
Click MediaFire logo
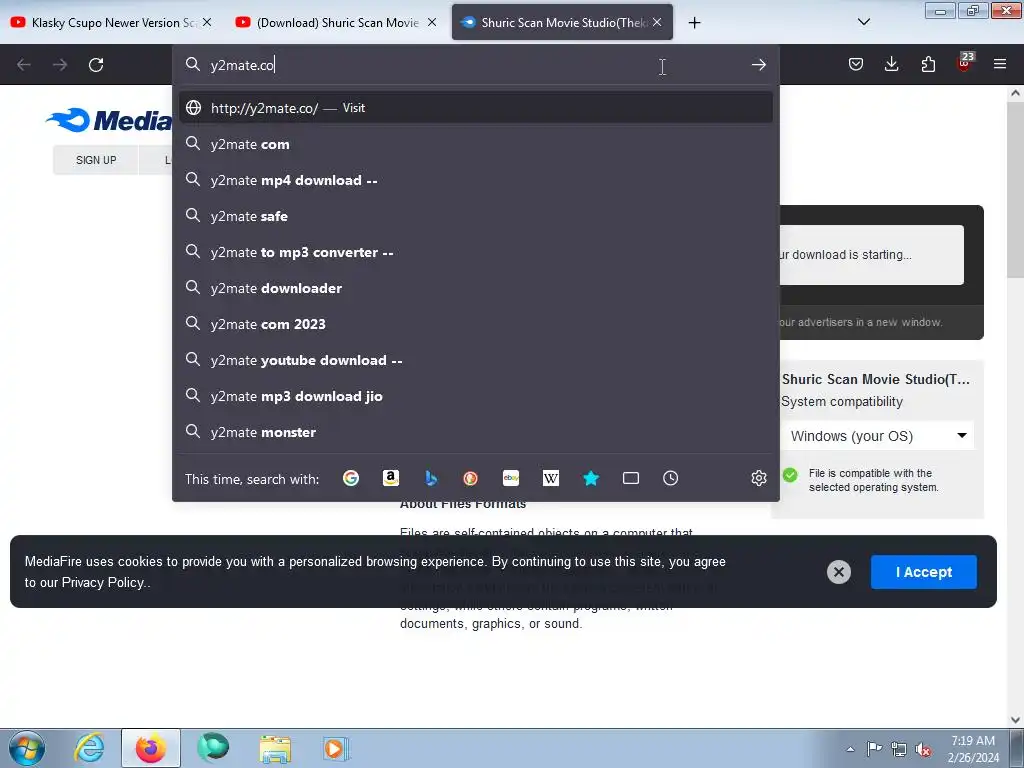tap(109, 120)
